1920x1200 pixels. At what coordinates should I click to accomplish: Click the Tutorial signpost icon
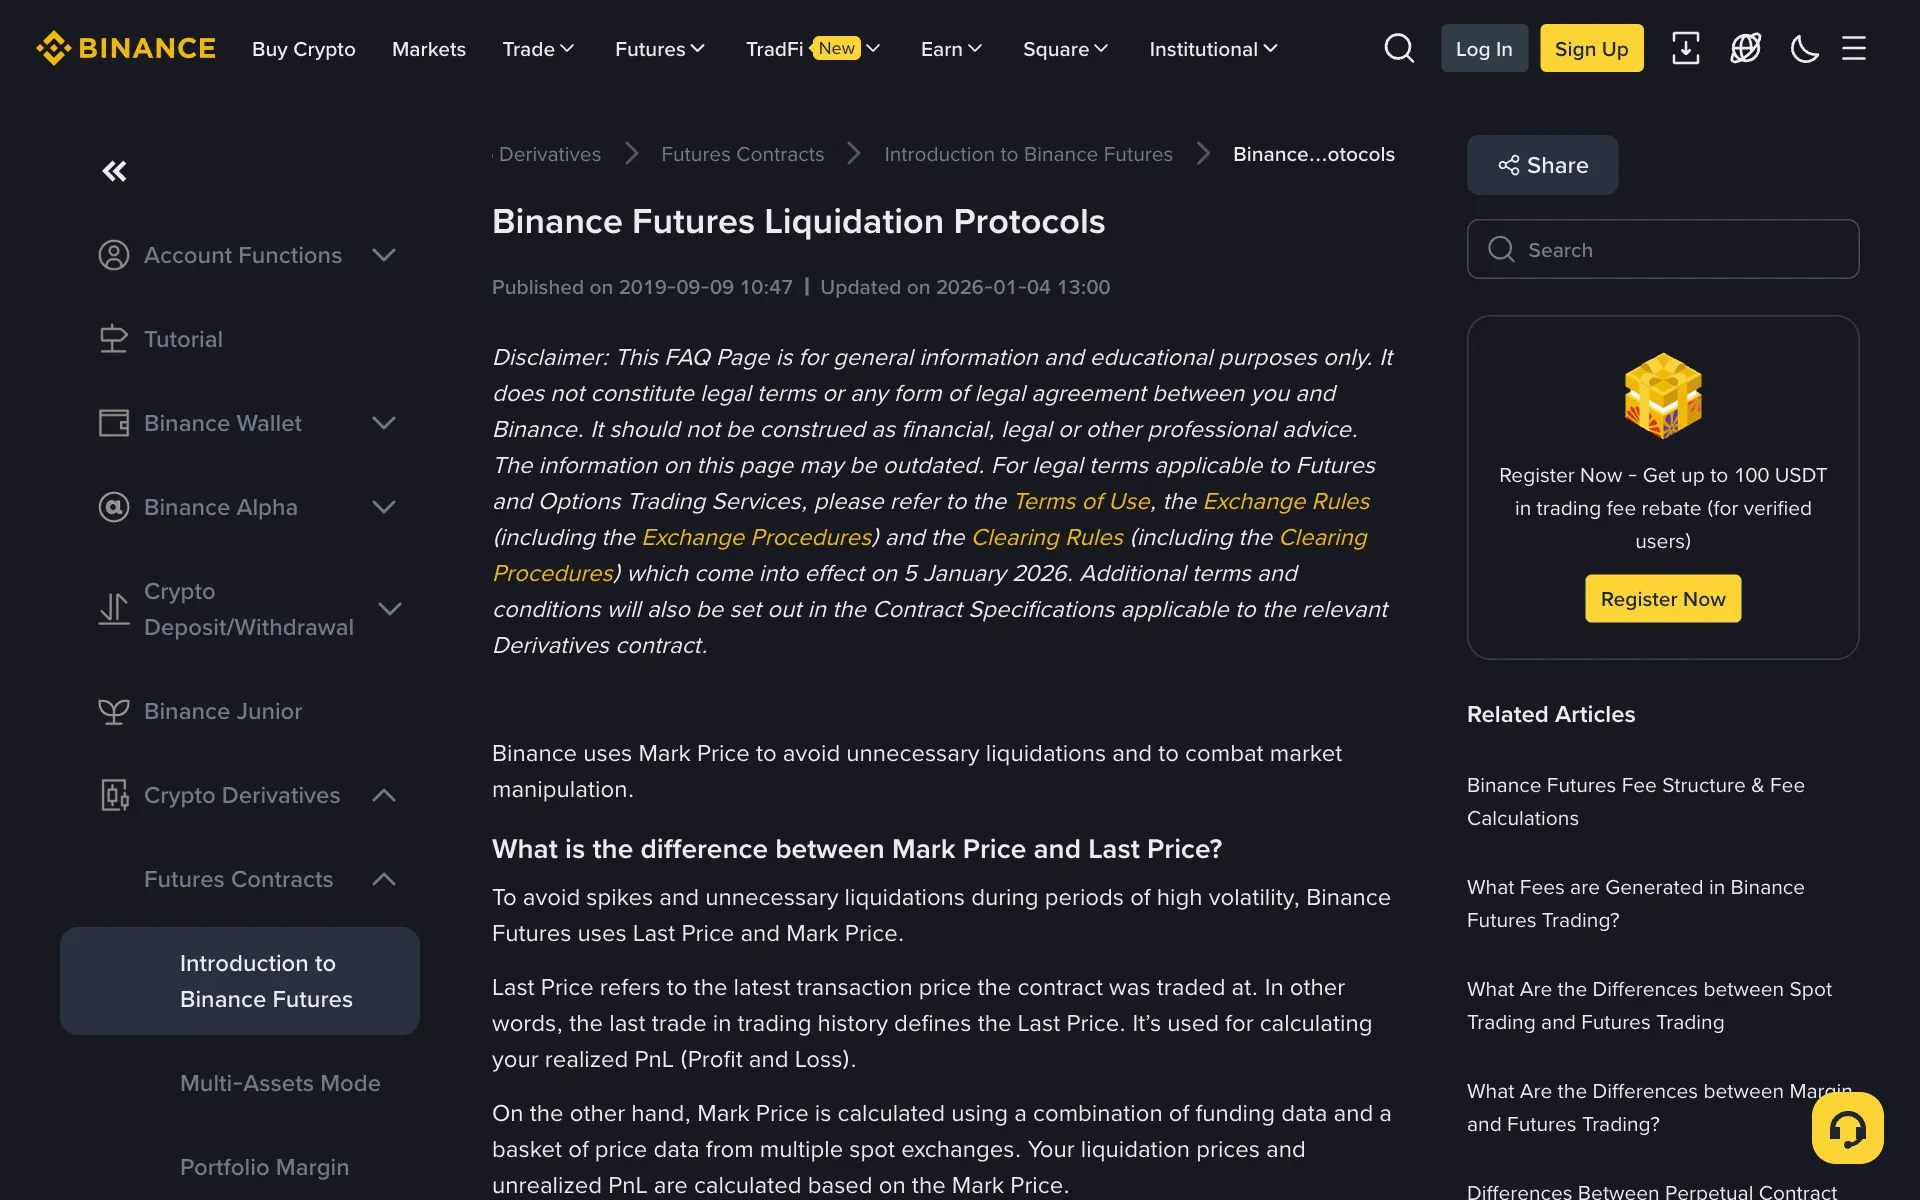114,339
